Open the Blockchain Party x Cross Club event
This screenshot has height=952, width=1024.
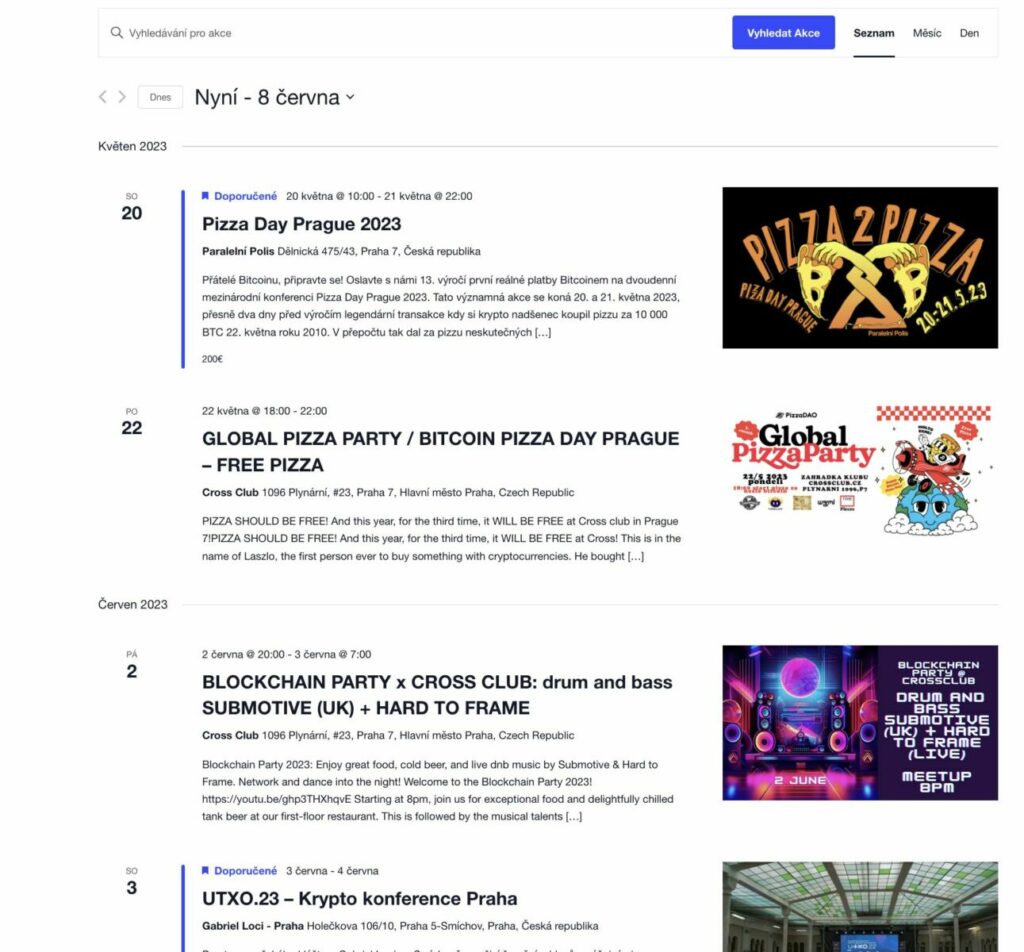pos(437,695)
